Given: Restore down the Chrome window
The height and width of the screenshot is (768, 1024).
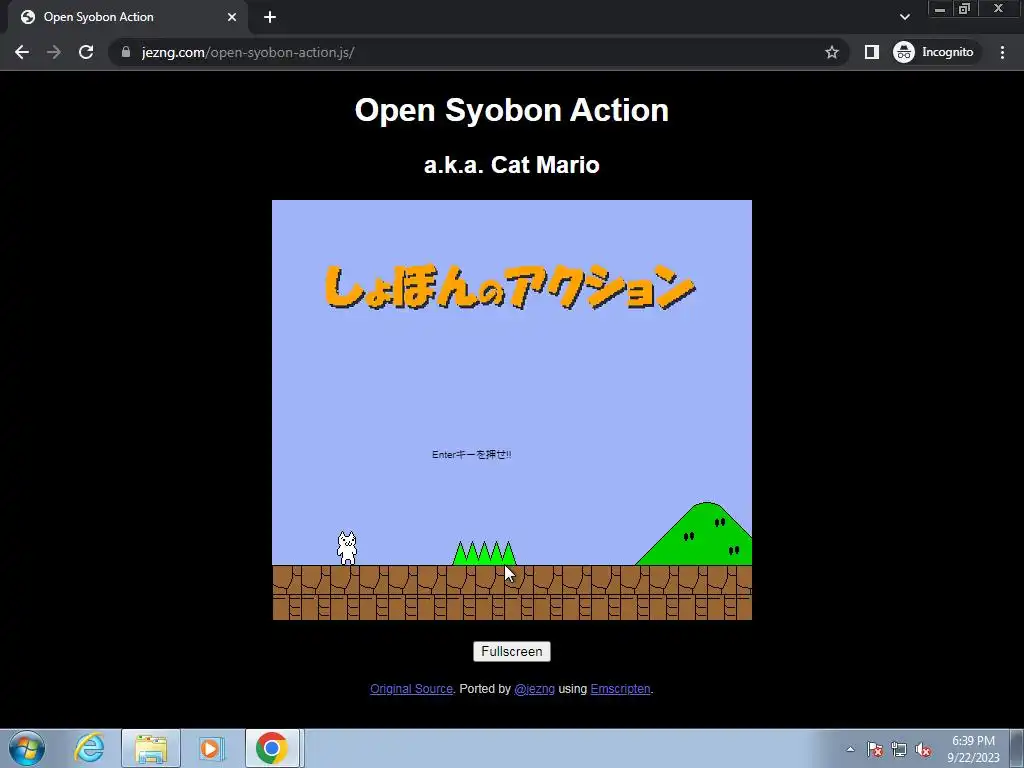Looking at the screenshot, I should pyautogui.click(x=964, y=9).
